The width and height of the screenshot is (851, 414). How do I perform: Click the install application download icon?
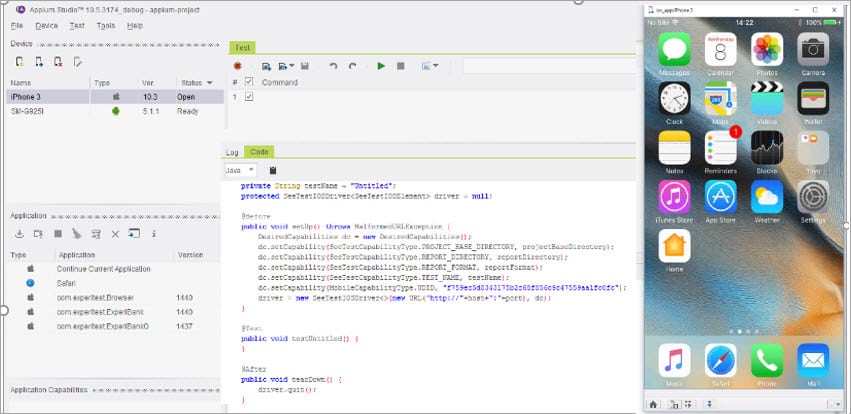[18, 234]
